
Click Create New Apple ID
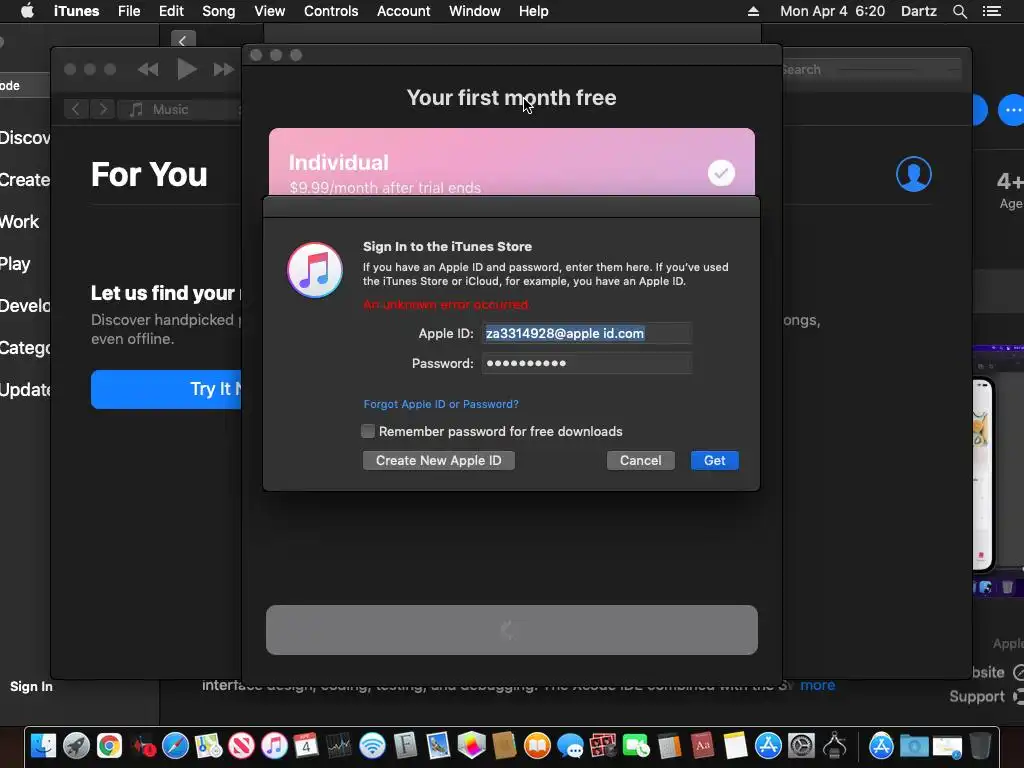coord(438,460)
